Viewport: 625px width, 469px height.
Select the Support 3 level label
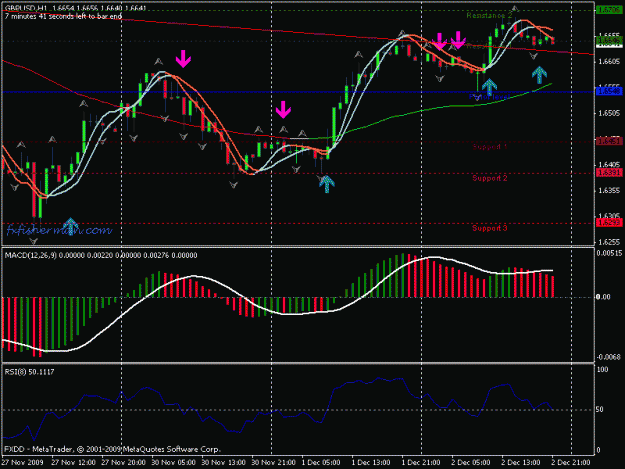pos(490,228)
